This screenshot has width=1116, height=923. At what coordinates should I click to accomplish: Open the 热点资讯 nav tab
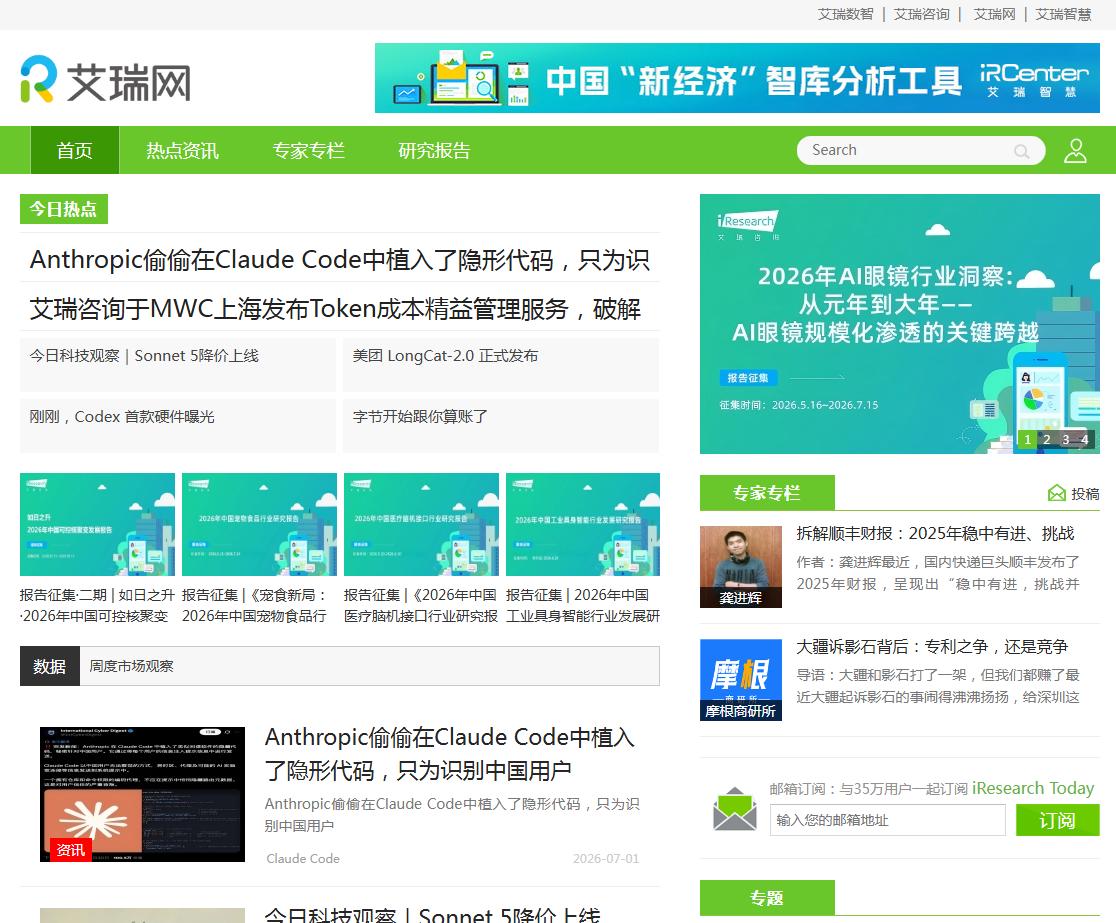pos(182,150)
